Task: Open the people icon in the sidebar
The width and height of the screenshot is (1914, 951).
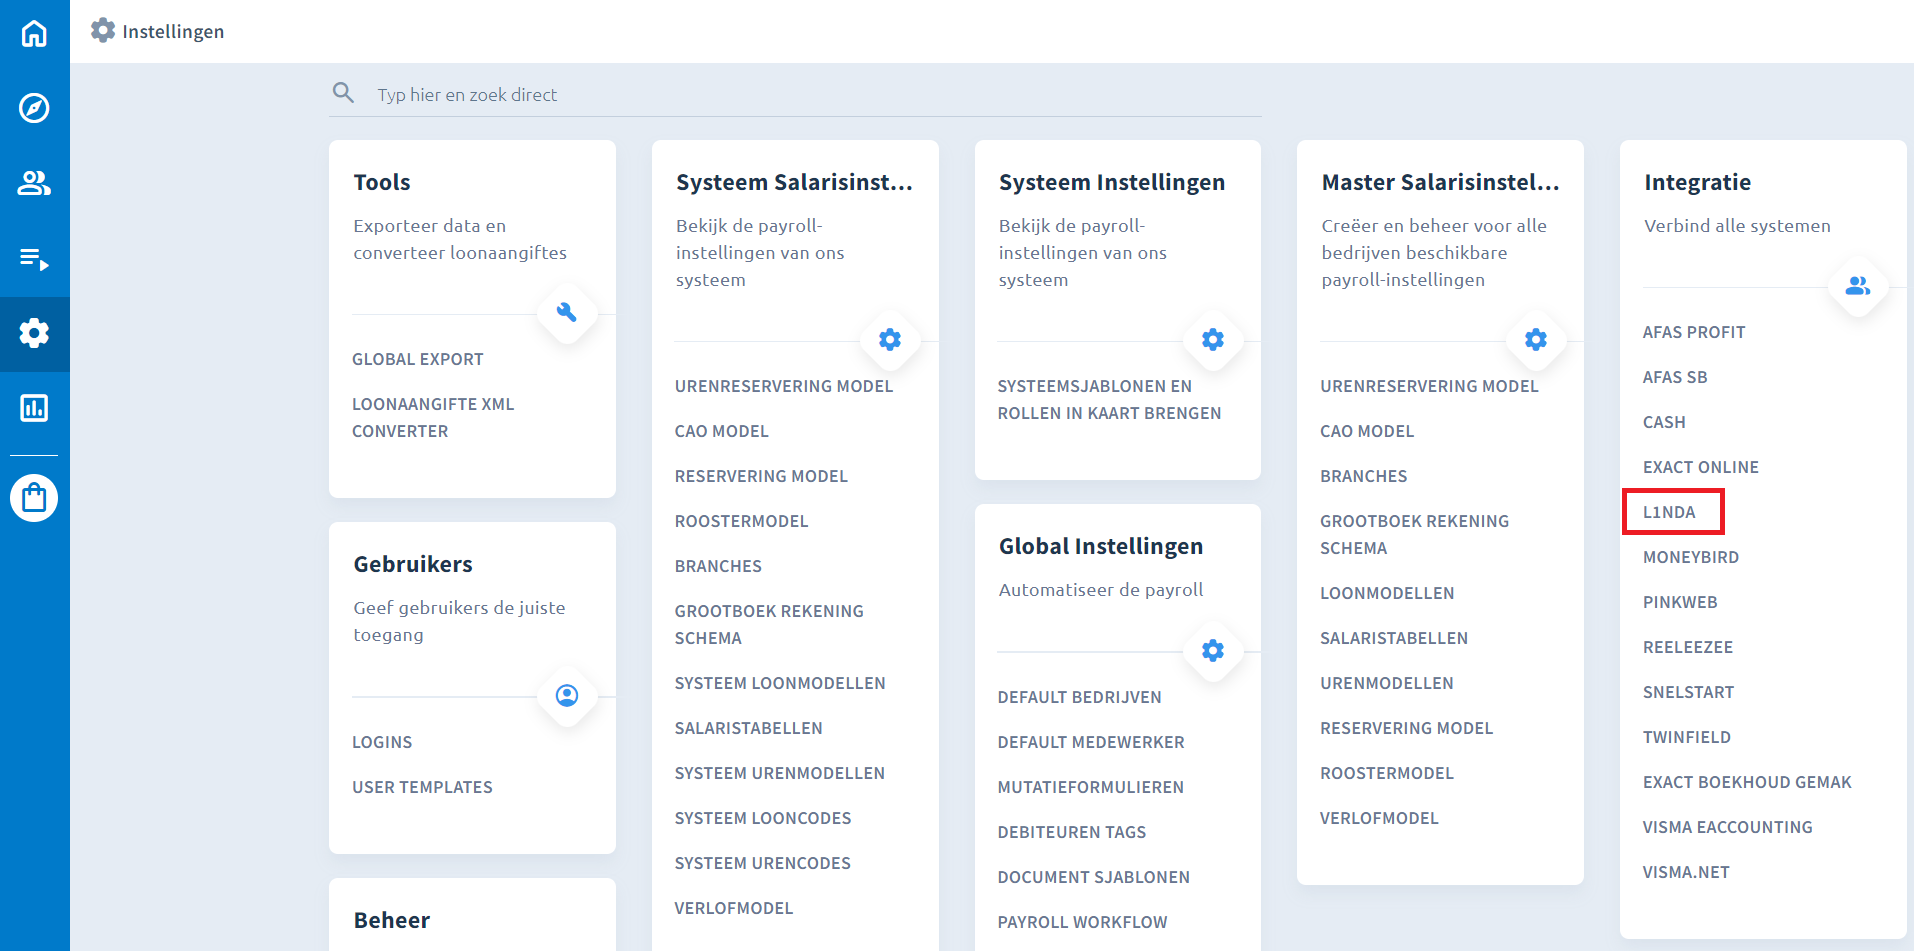Action: pos(34,183)
